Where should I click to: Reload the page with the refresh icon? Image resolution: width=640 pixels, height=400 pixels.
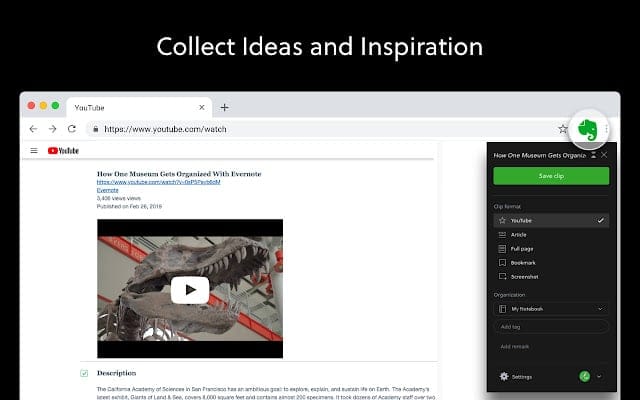click(72, 129)
